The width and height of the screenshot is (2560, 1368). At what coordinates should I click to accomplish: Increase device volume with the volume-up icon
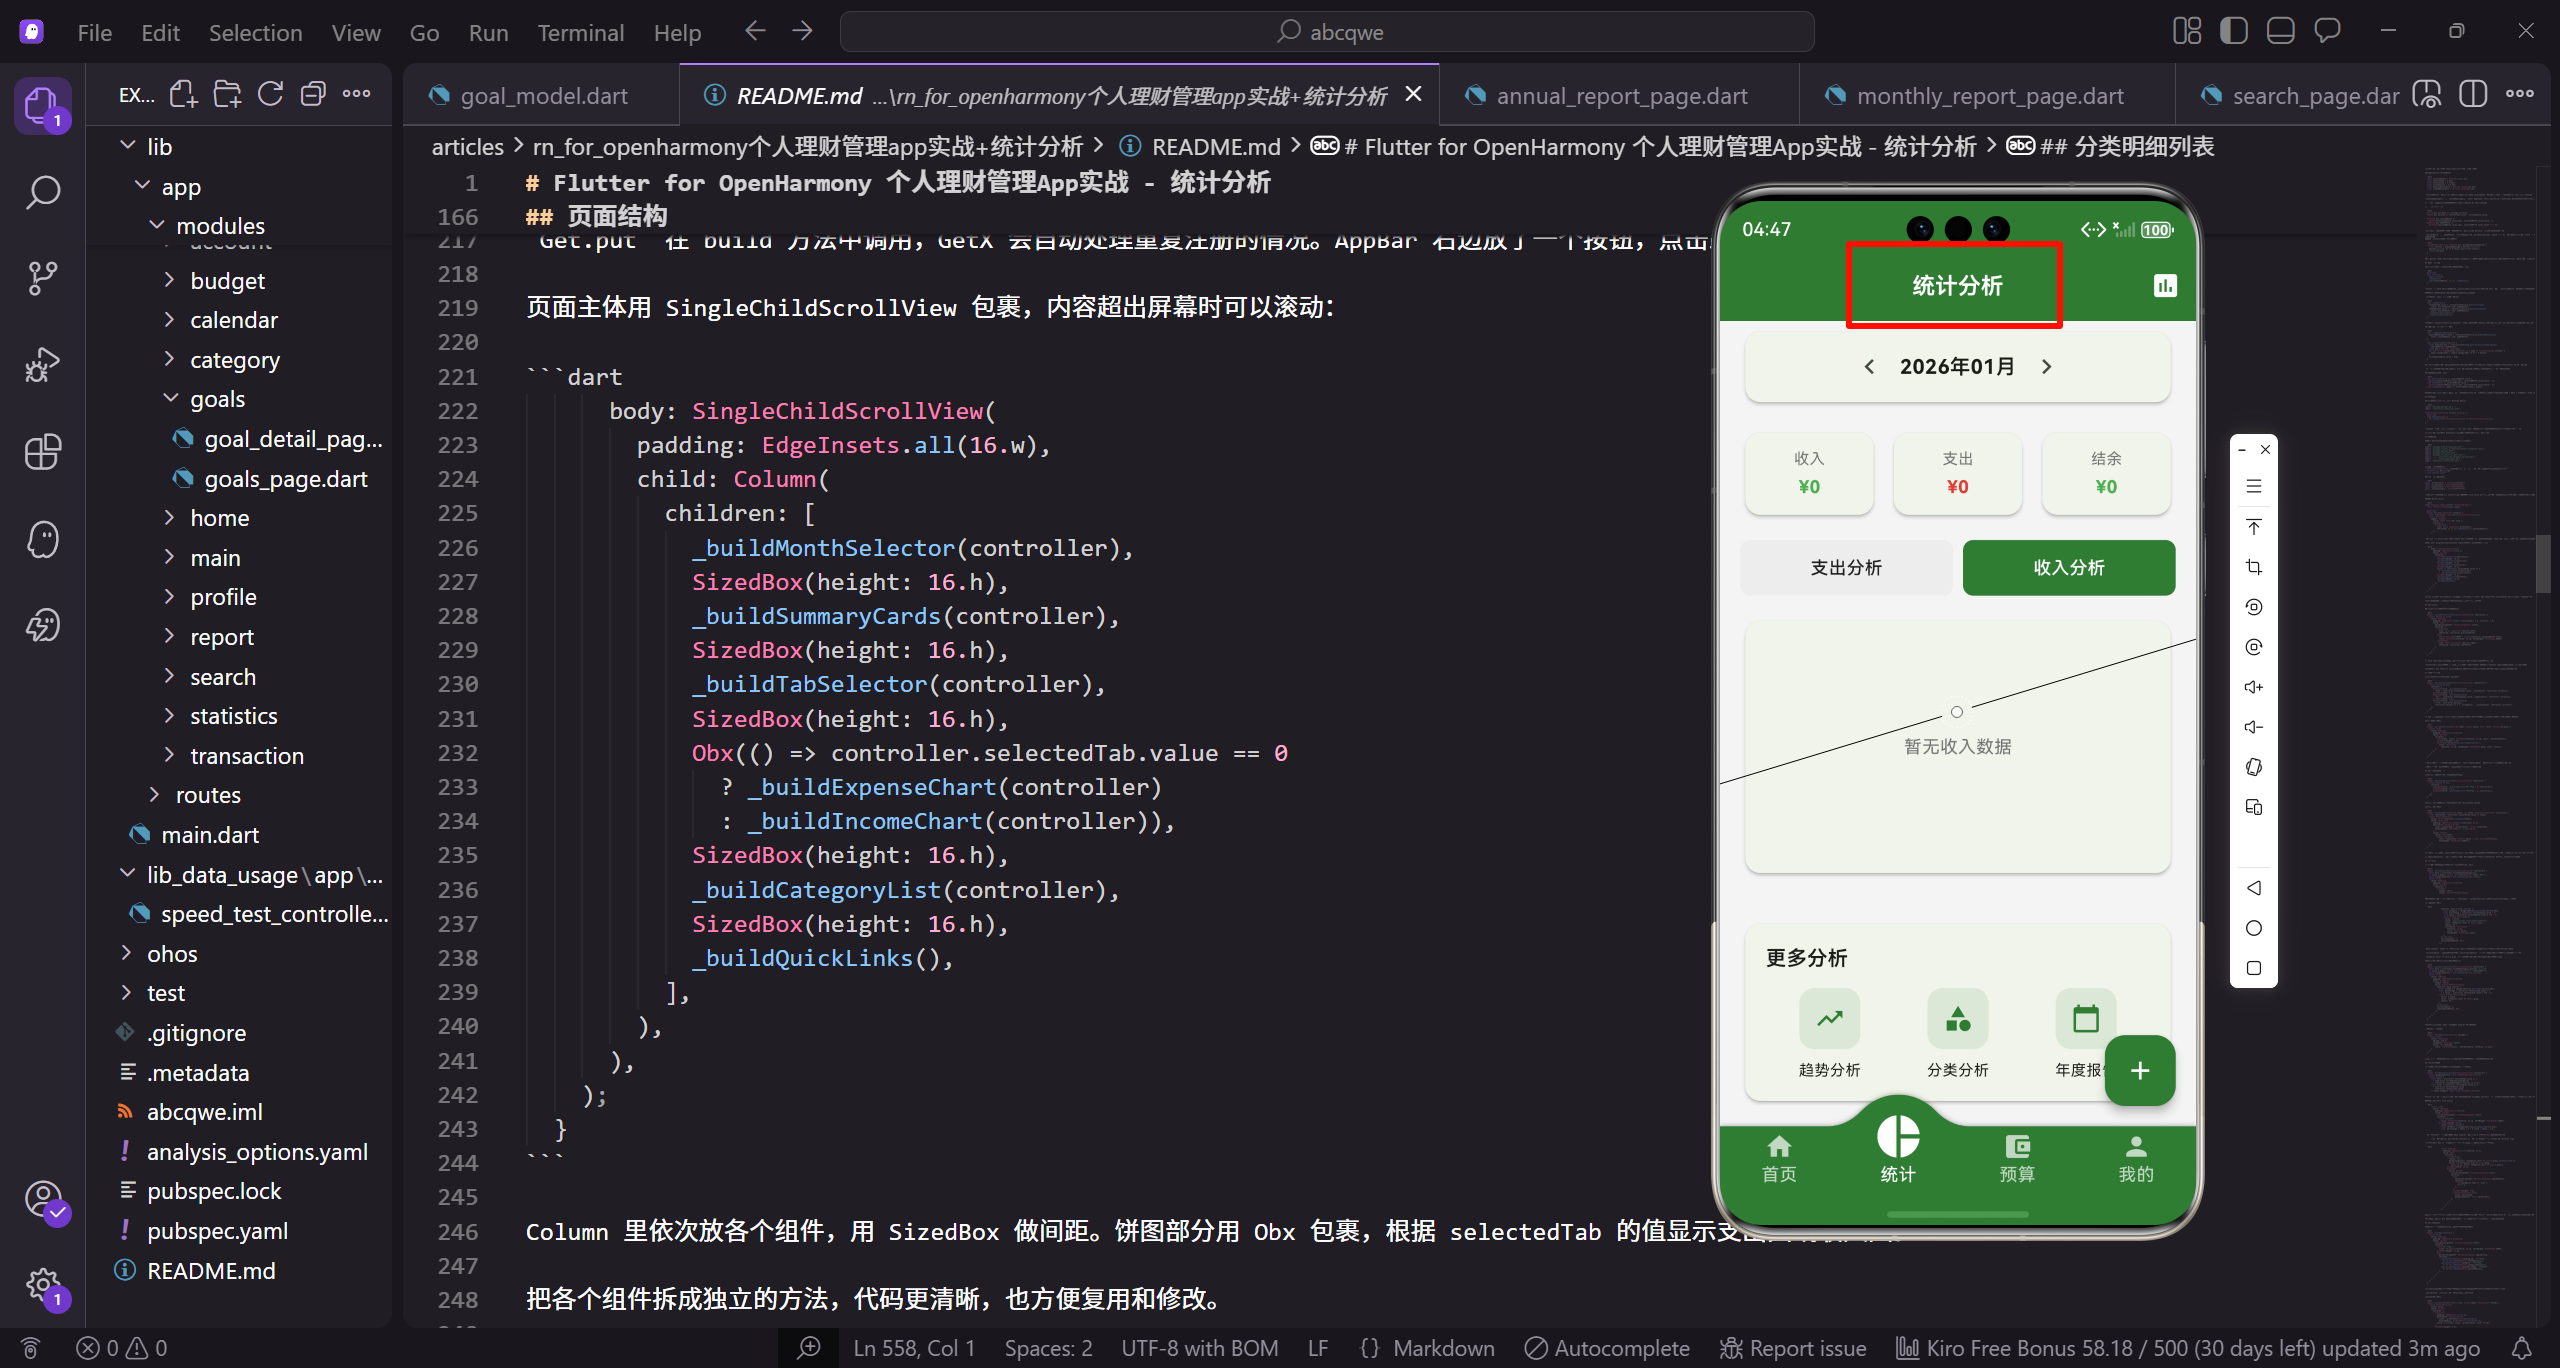(2254, 686)
